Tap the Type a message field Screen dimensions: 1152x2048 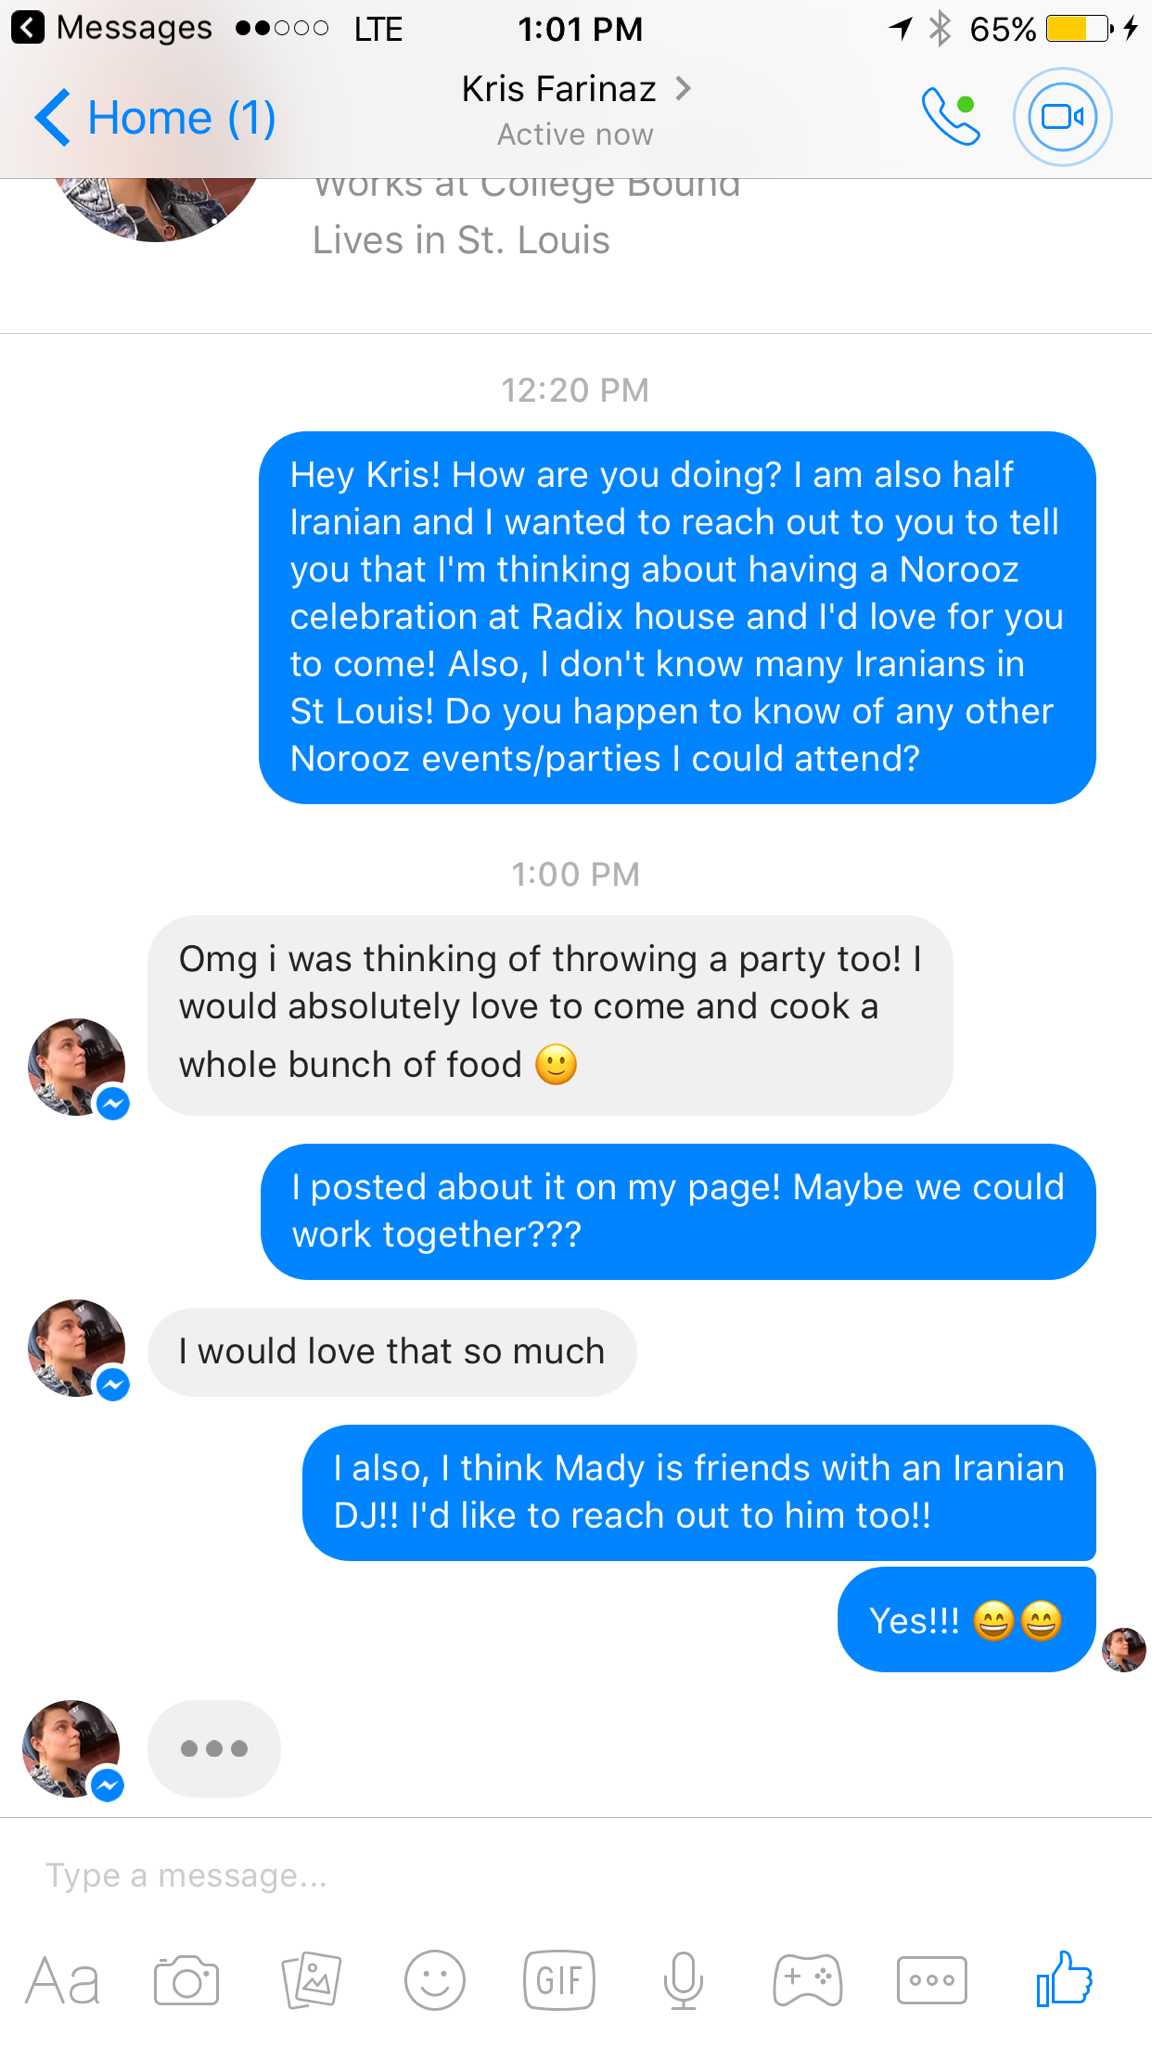tap(500, 1875)
